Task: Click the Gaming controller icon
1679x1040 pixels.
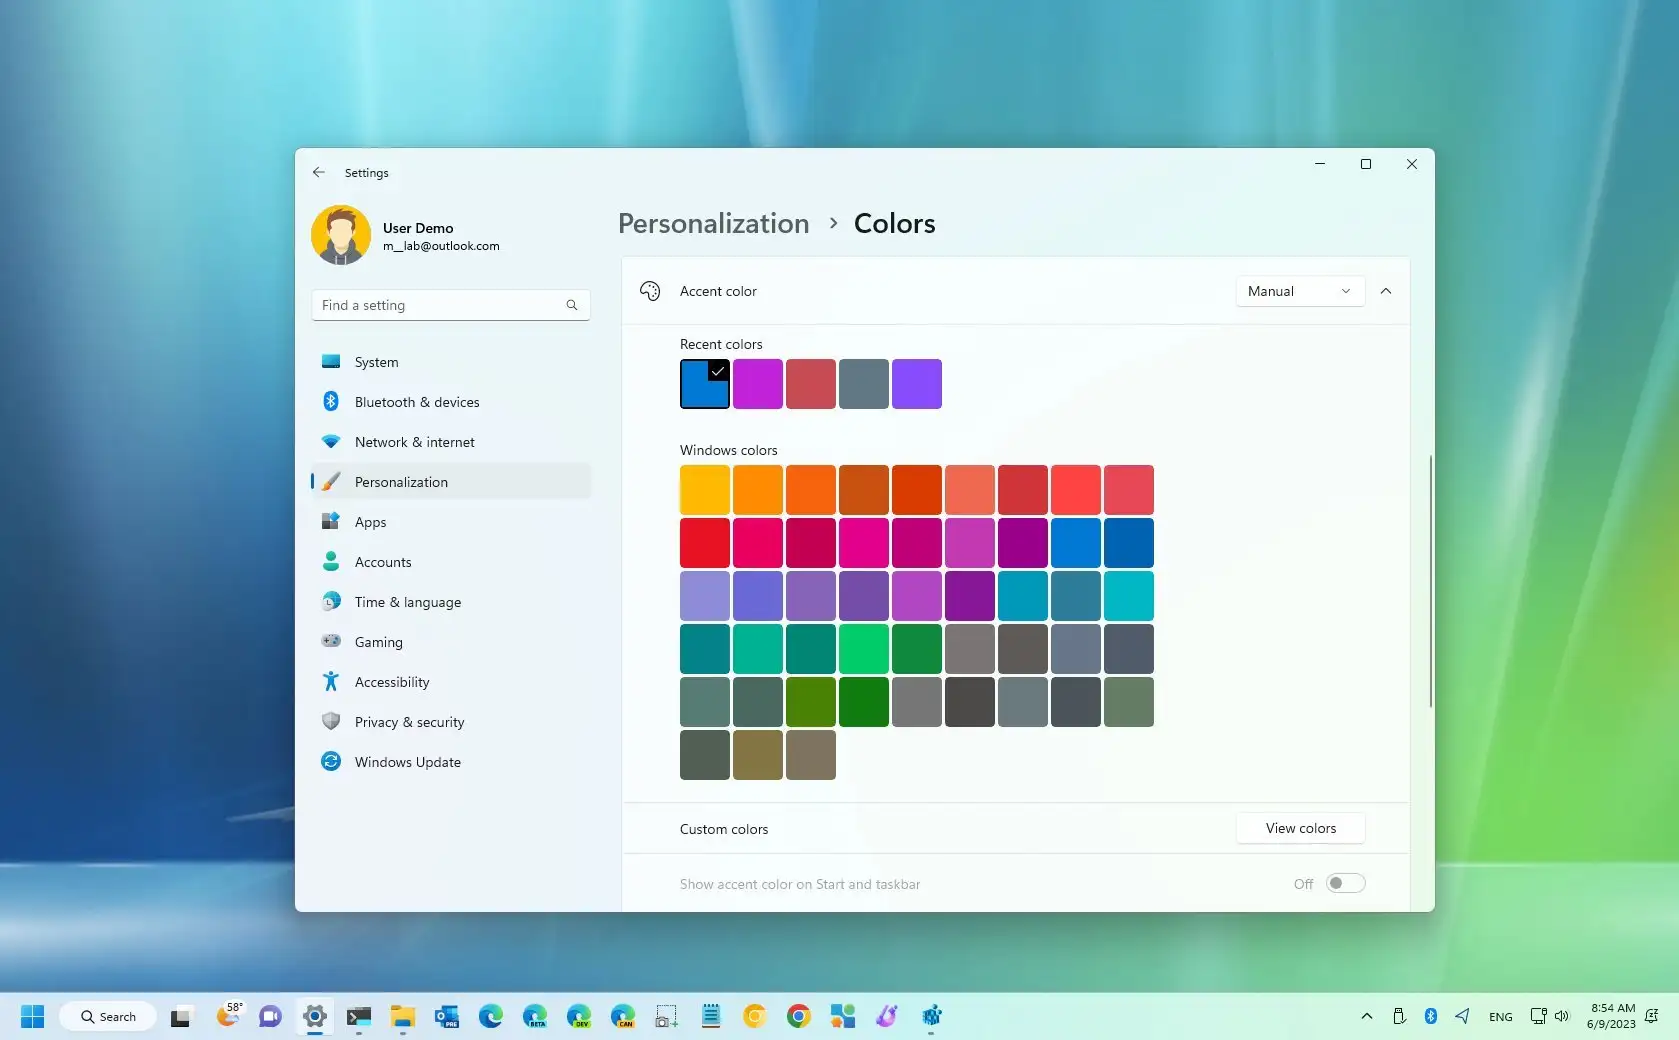Action: (331, 642)
